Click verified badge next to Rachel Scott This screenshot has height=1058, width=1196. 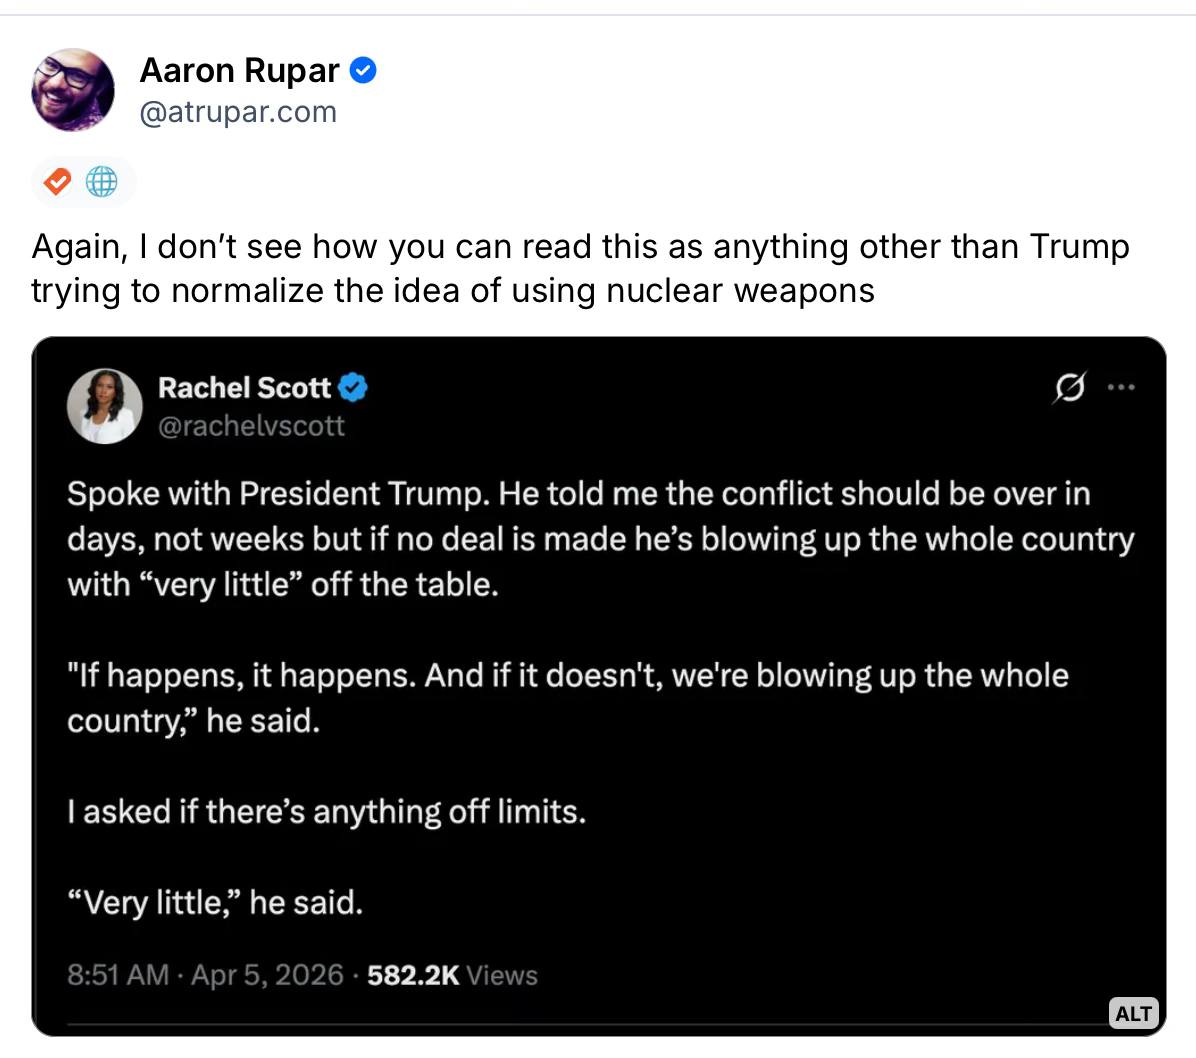click(x=353, y=387)
